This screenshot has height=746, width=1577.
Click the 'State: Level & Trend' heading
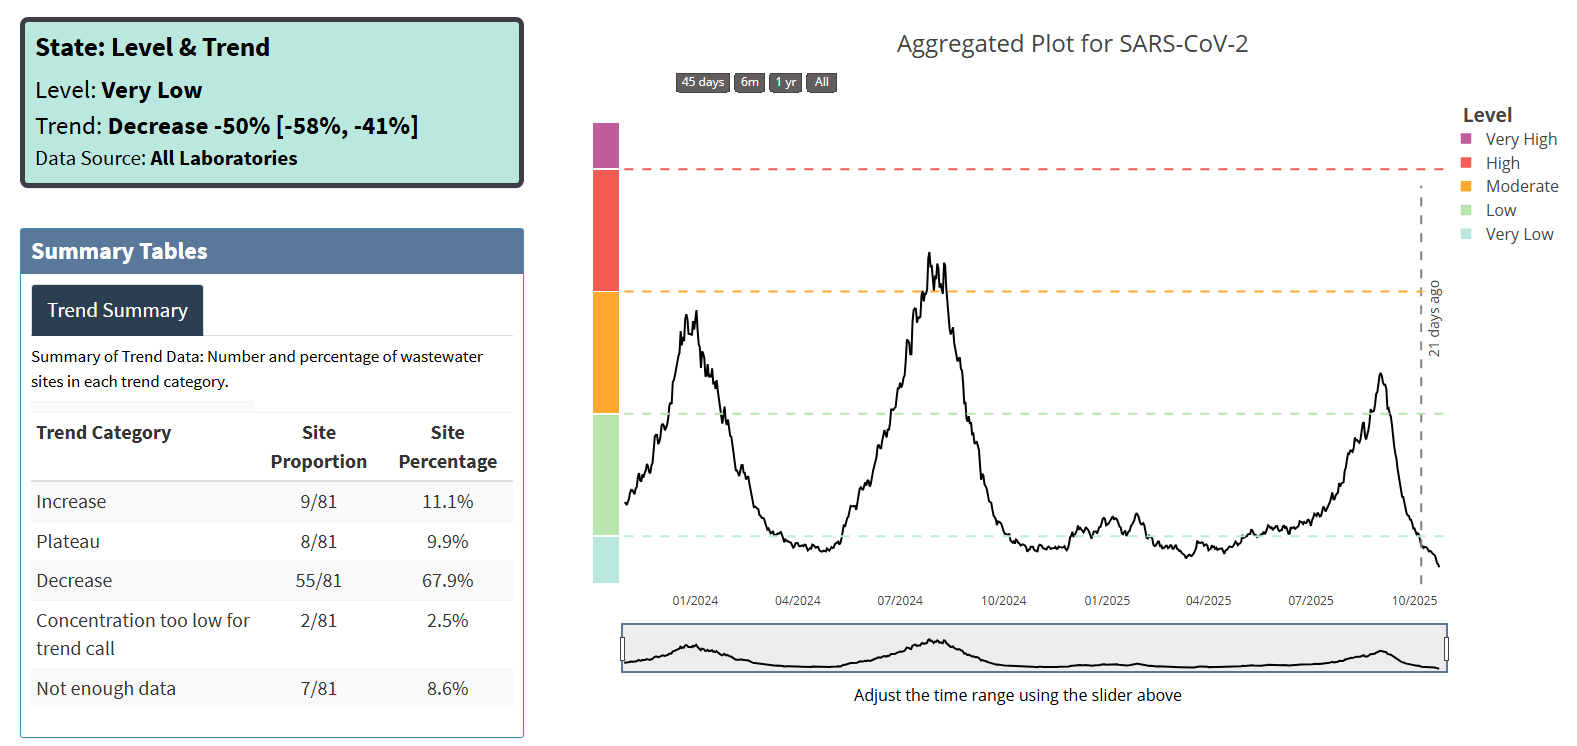[153, 47]
